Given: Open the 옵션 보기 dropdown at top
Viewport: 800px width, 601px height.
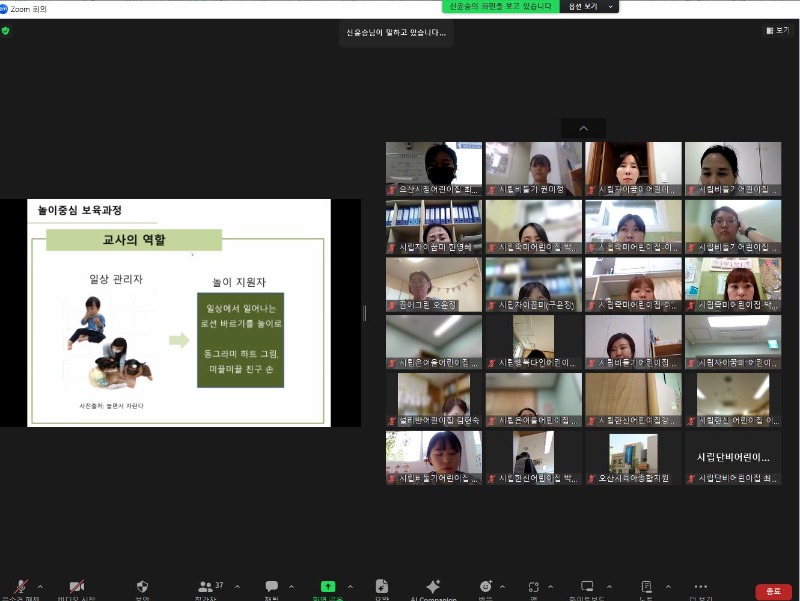Looking at the screenshot, I should pos(589,7).
